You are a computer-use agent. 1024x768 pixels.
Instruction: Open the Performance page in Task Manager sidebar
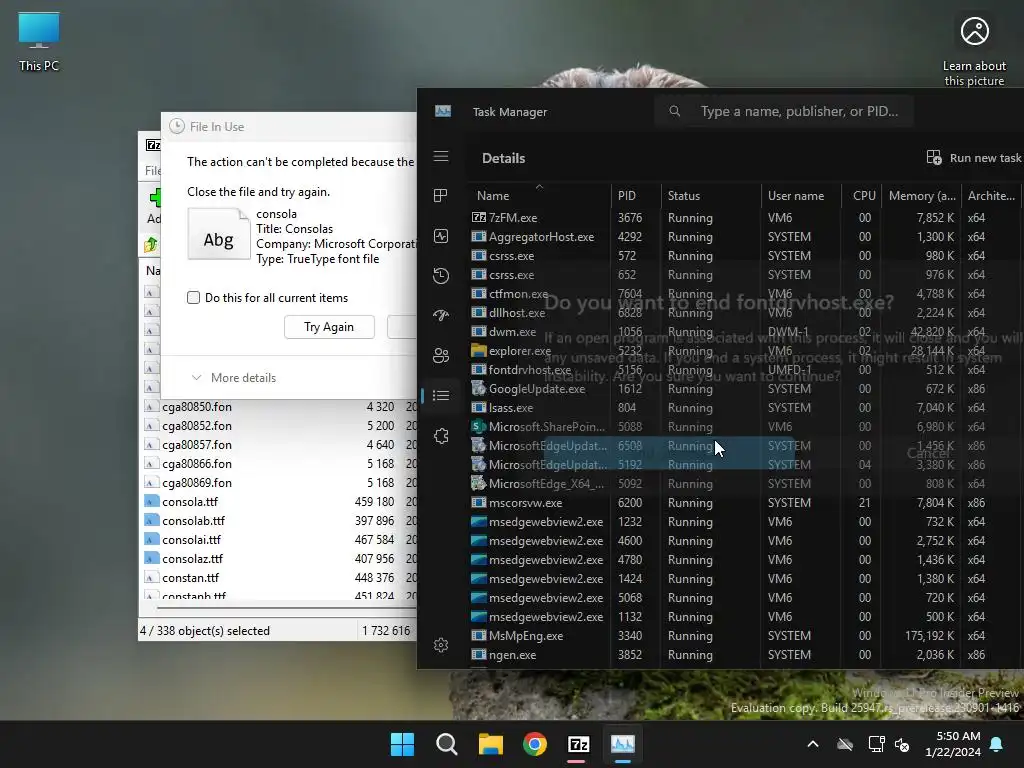[441, 236]
